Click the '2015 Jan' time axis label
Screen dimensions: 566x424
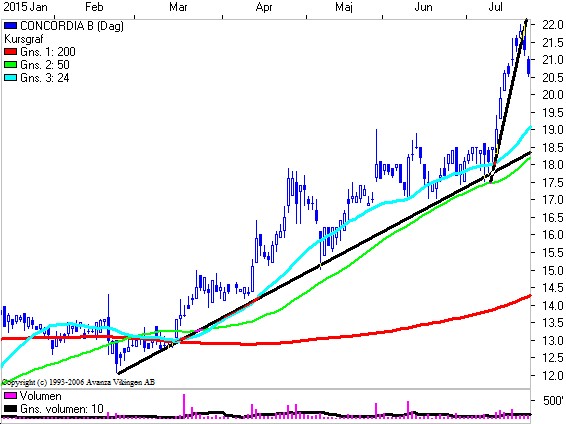point(25,7)
